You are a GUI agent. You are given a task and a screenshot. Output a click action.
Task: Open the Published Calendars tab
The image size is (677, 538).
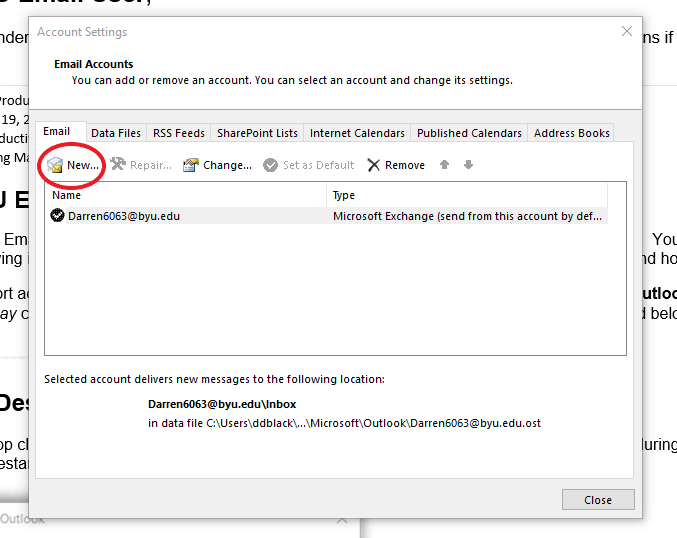click(x=469, y=133)
